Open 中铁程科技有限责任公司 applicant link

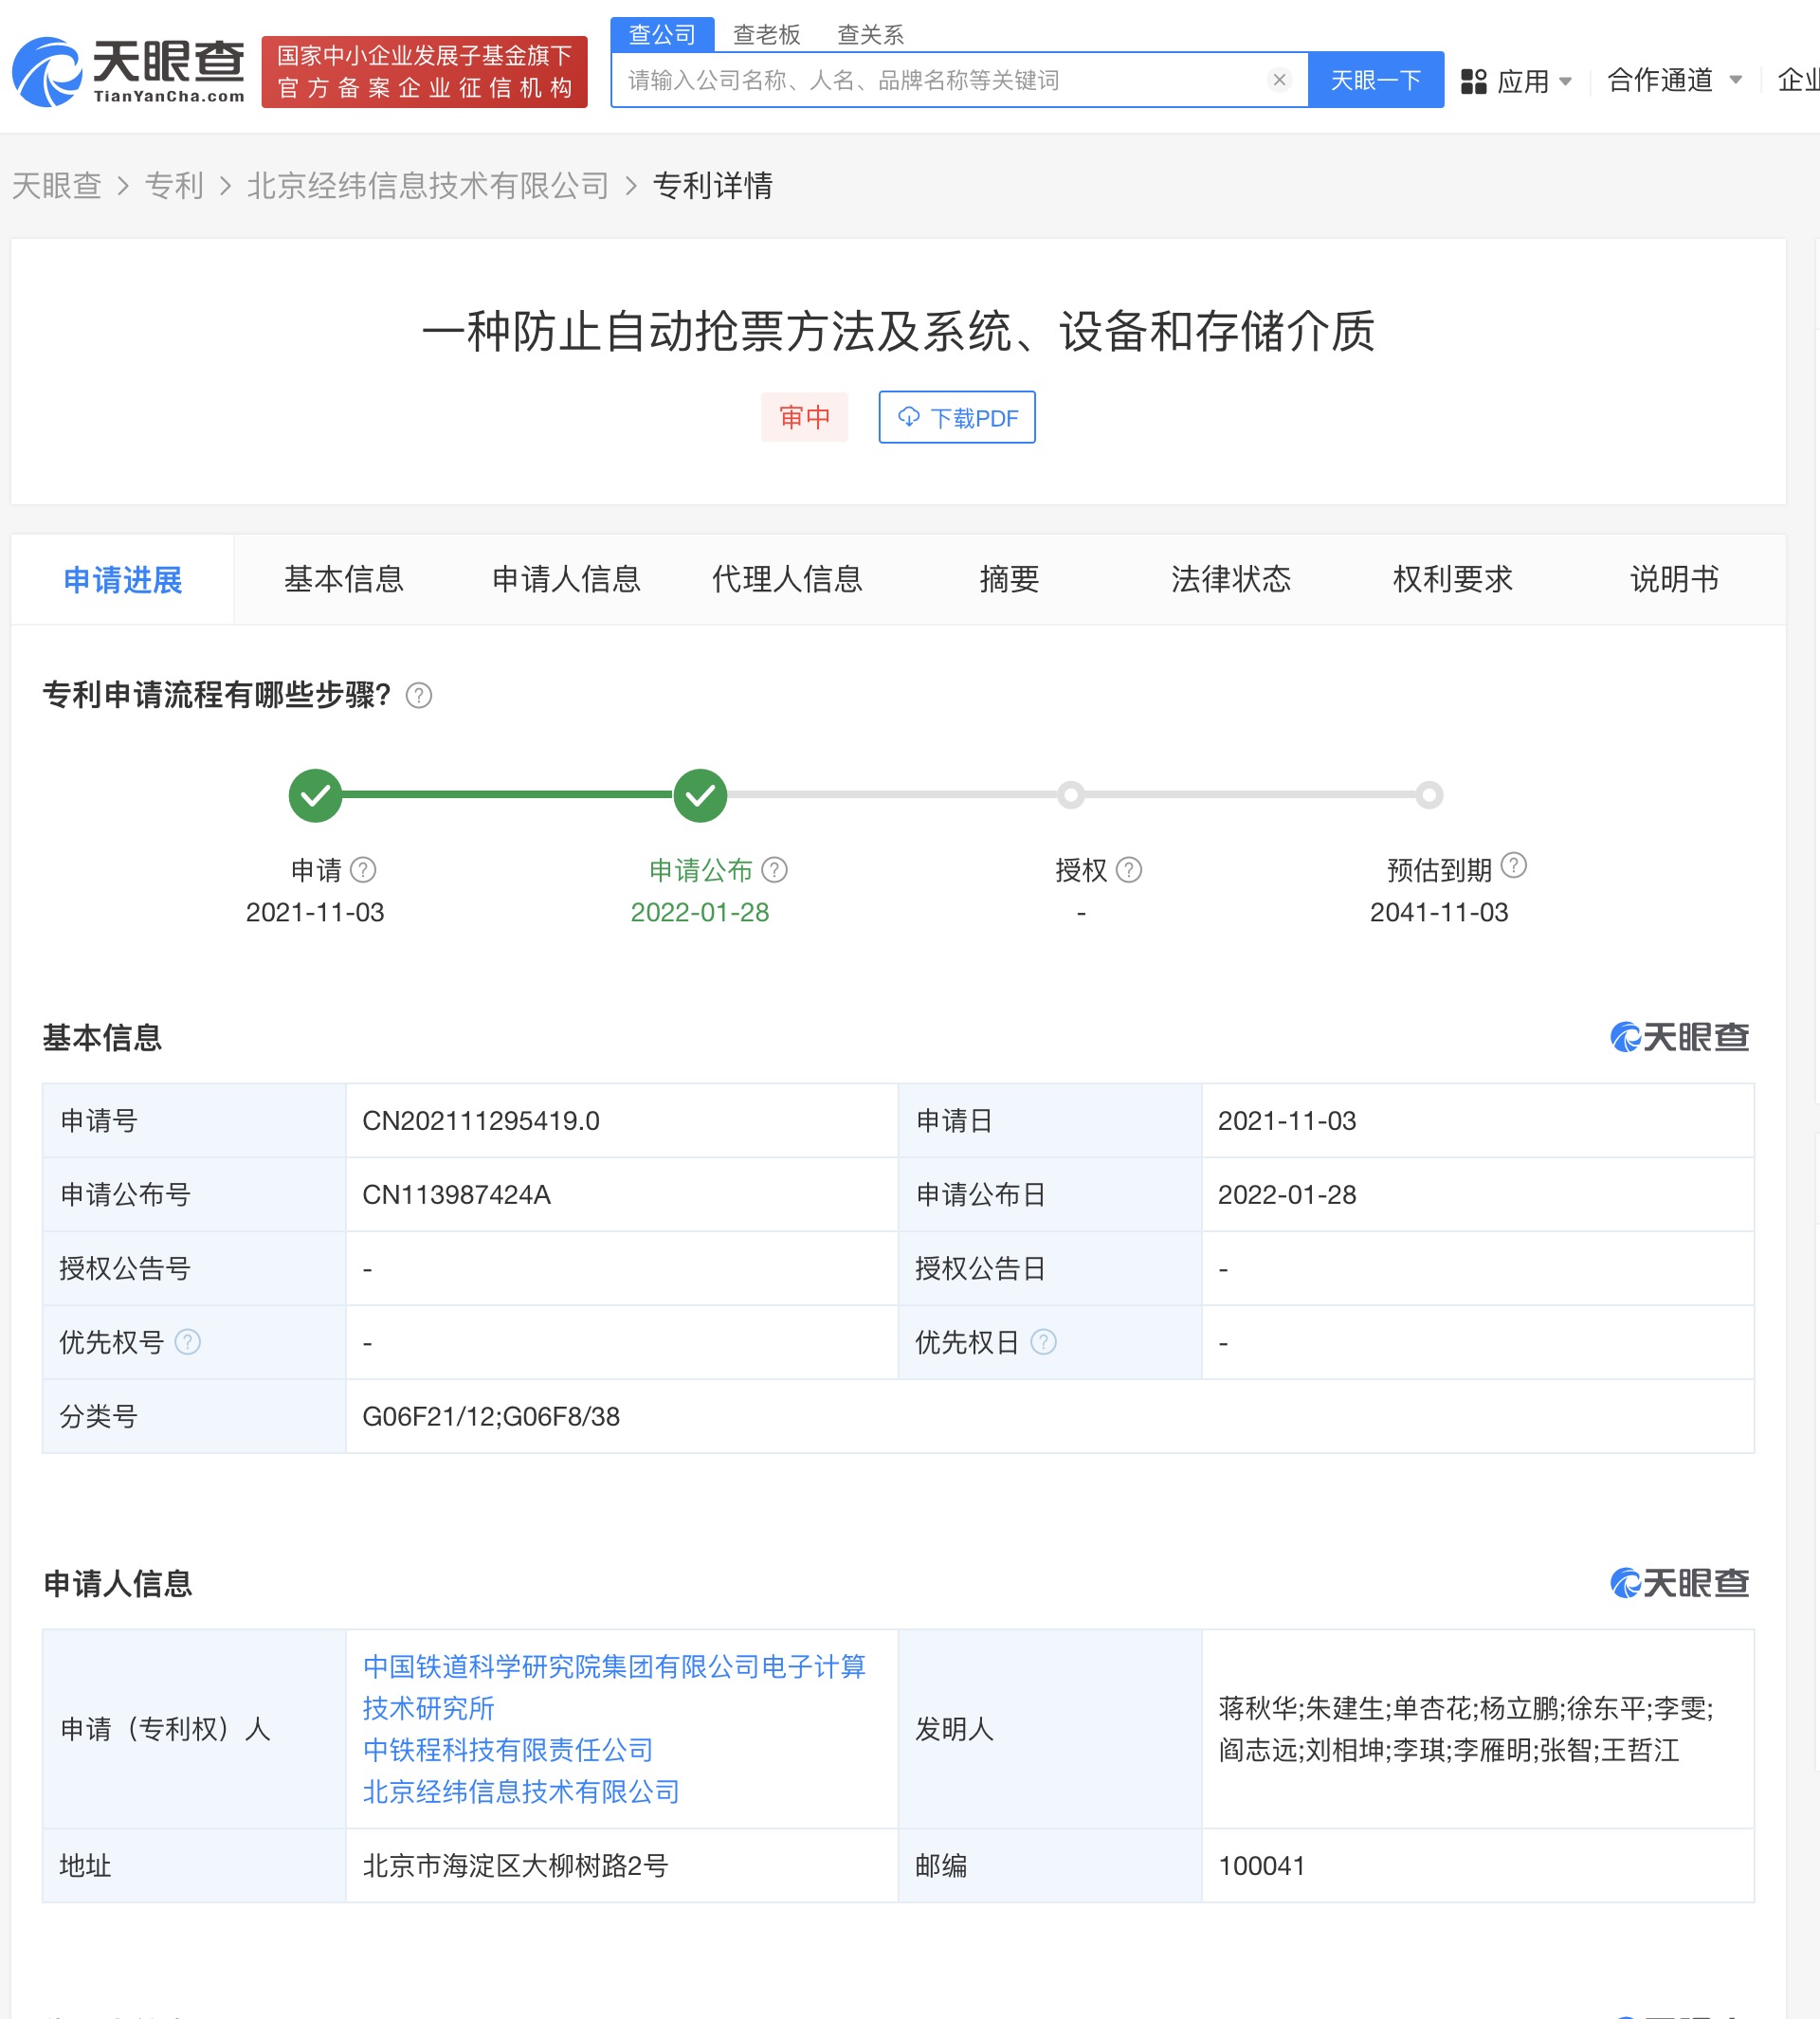[508, 1750]
